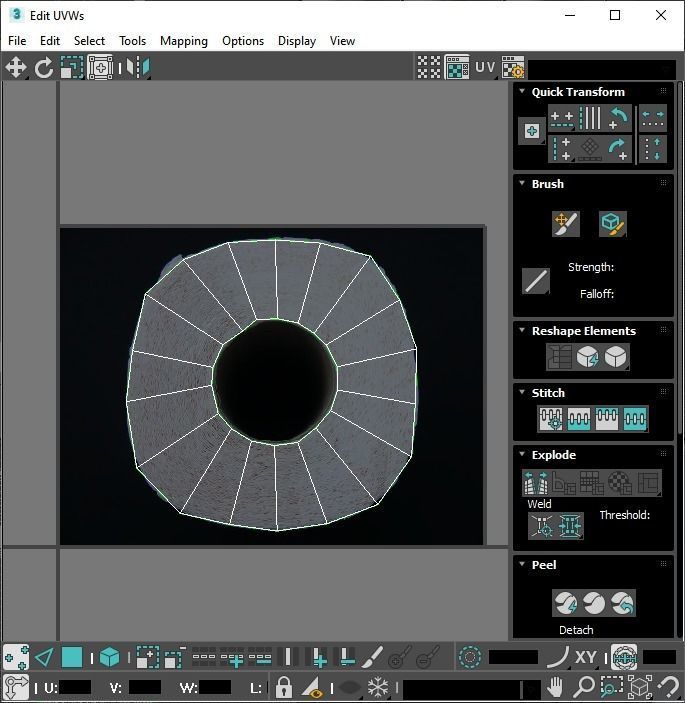Collapse the Explode rollout
685x703 pixels.
coord(522,454)
